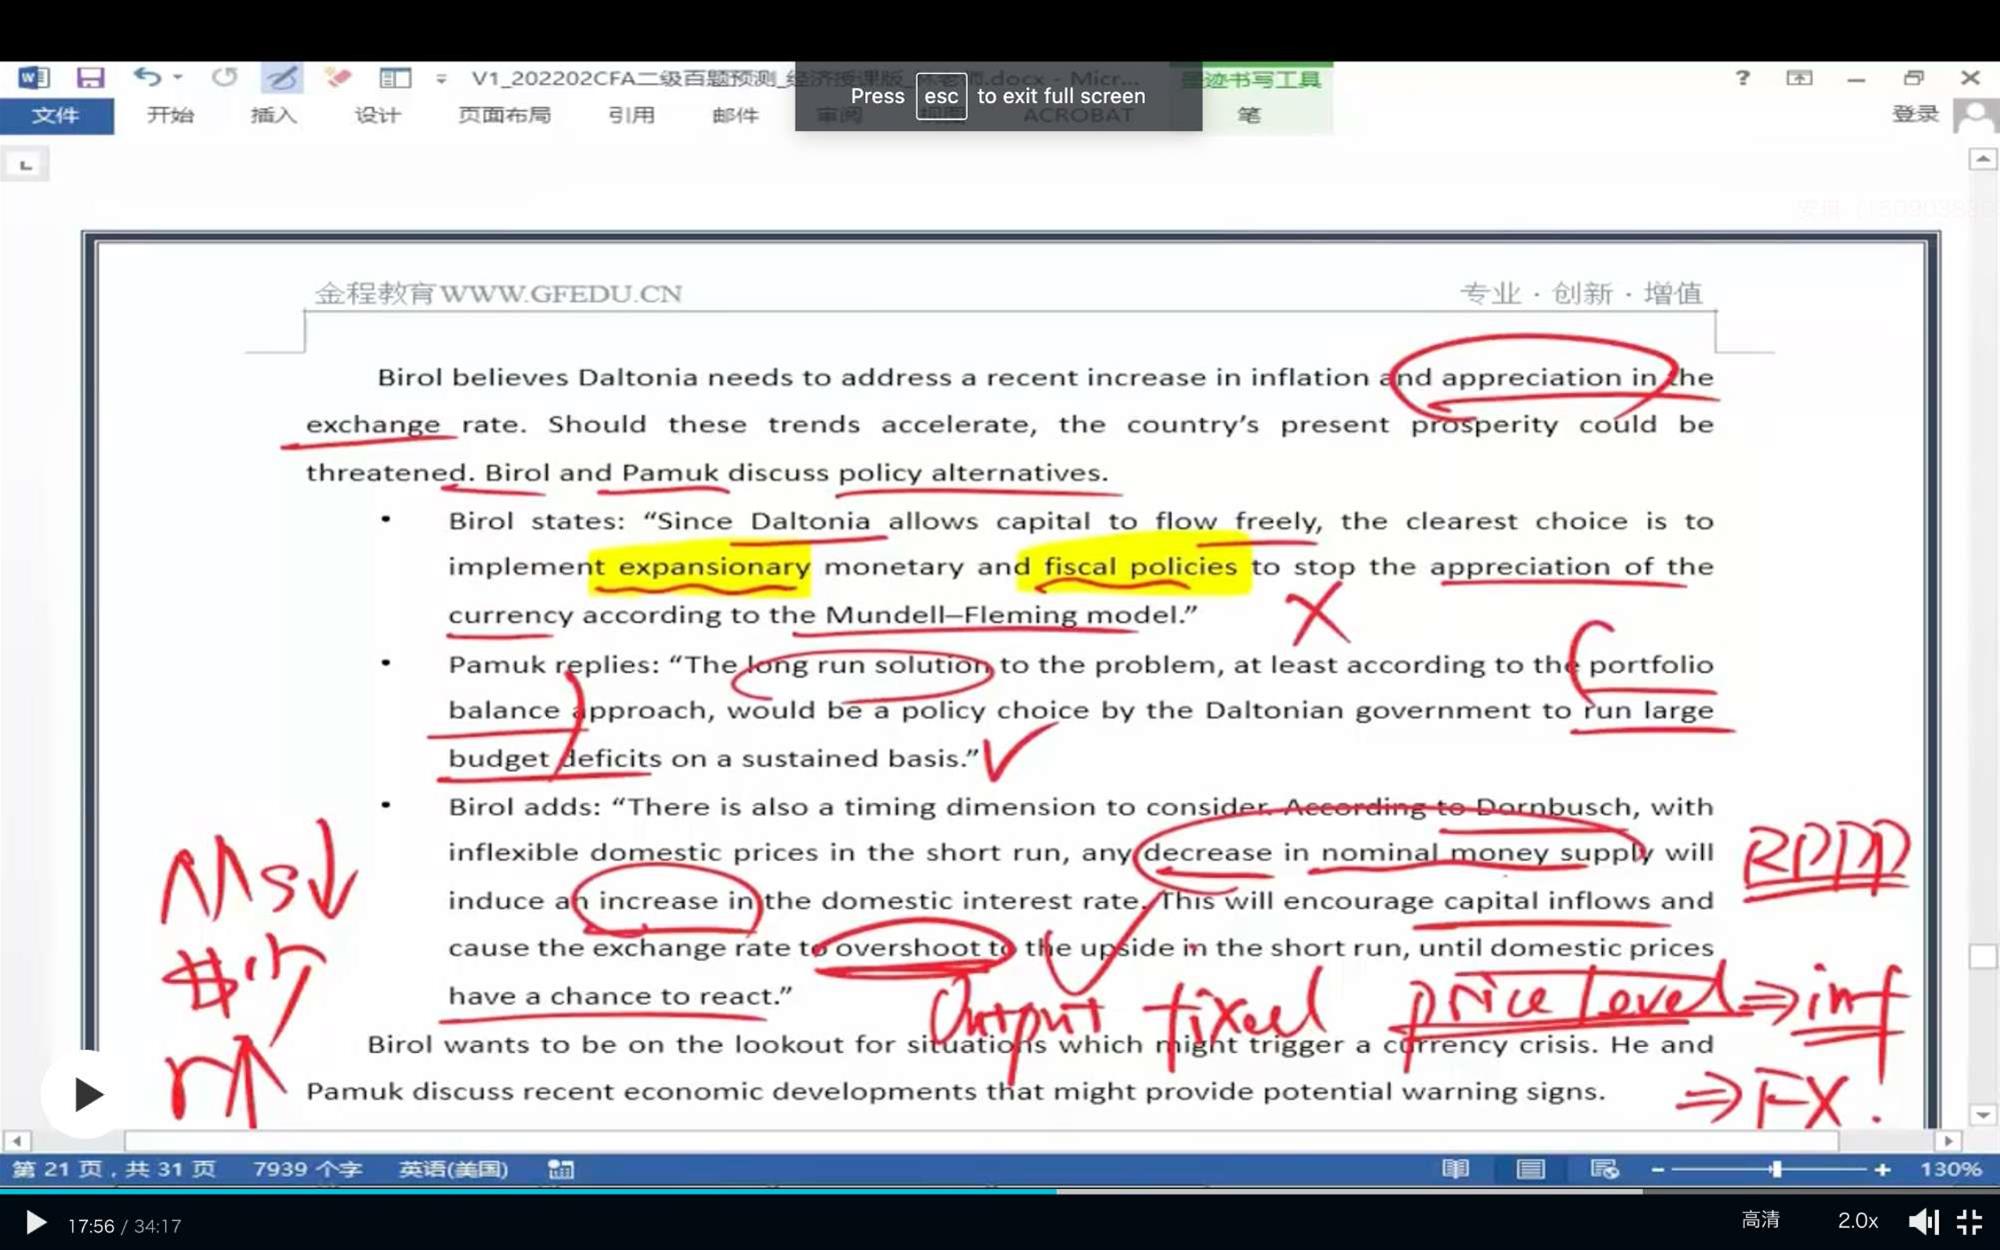Screen dimensions: 2000x1250
Task: Click the ribbon display options icon
Action: click(x=1799, y=77)
